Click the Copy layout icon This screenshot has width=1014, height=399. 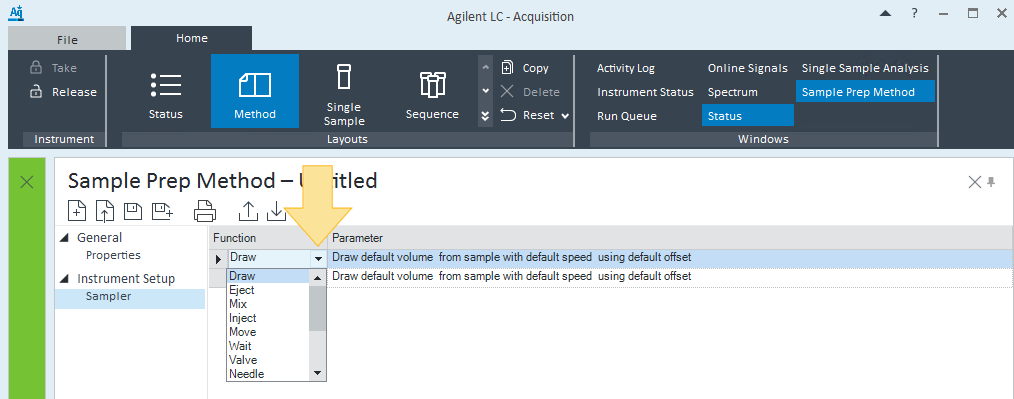coord(525,68)
